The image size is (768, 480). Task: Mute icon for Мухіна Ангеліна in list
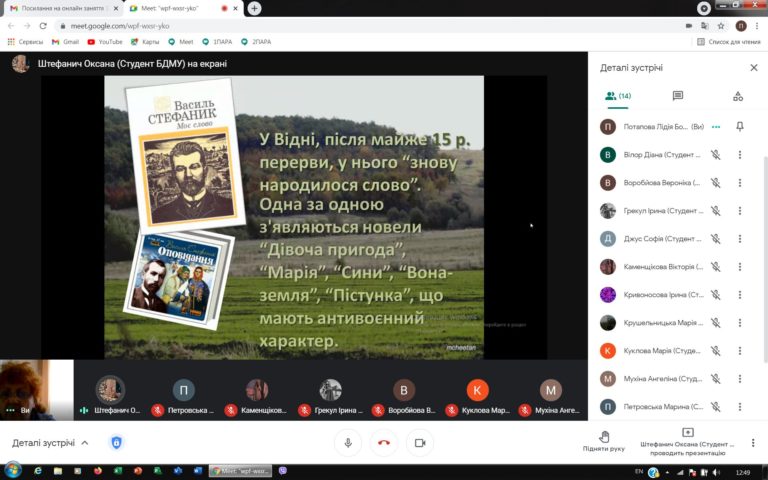[716, 379]
